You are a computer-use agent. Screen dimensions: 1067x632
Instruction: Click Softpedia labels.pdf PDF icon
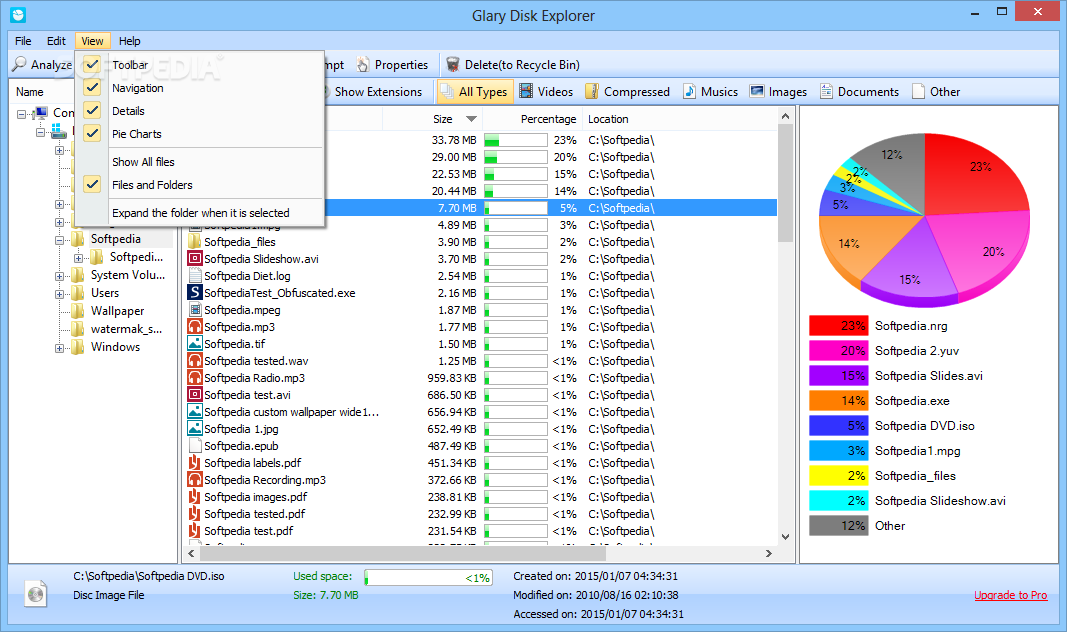195,463
